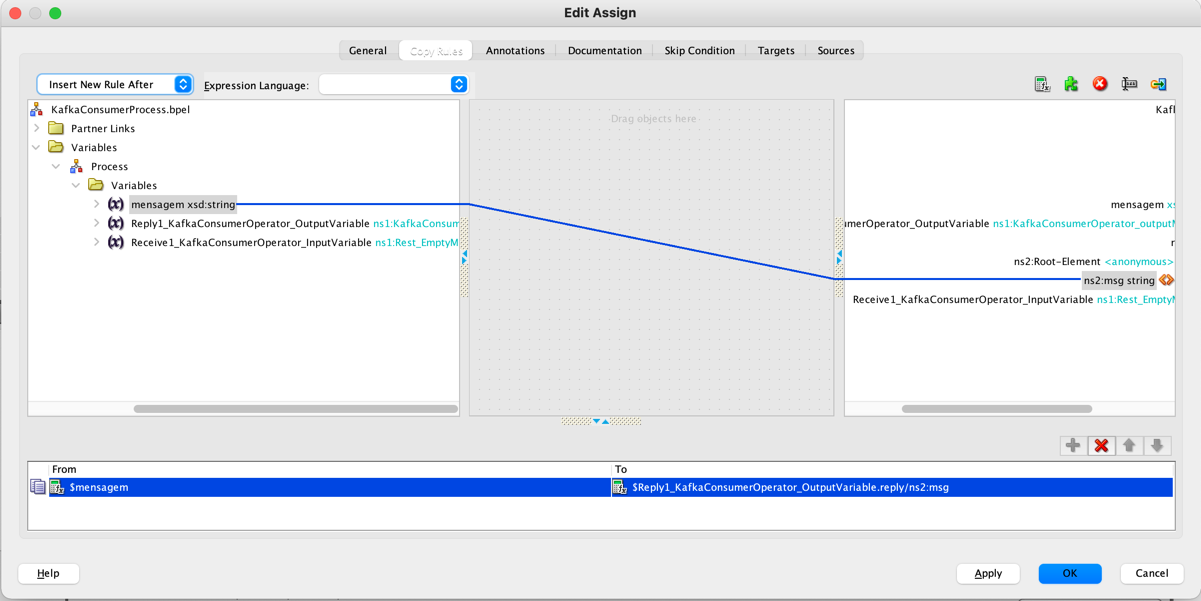Image resolution: width=1201 pixels, height=601 pixels.
Task: Click the orange element icon beside ns2:msg
Action: click(x=1166, y=280)
